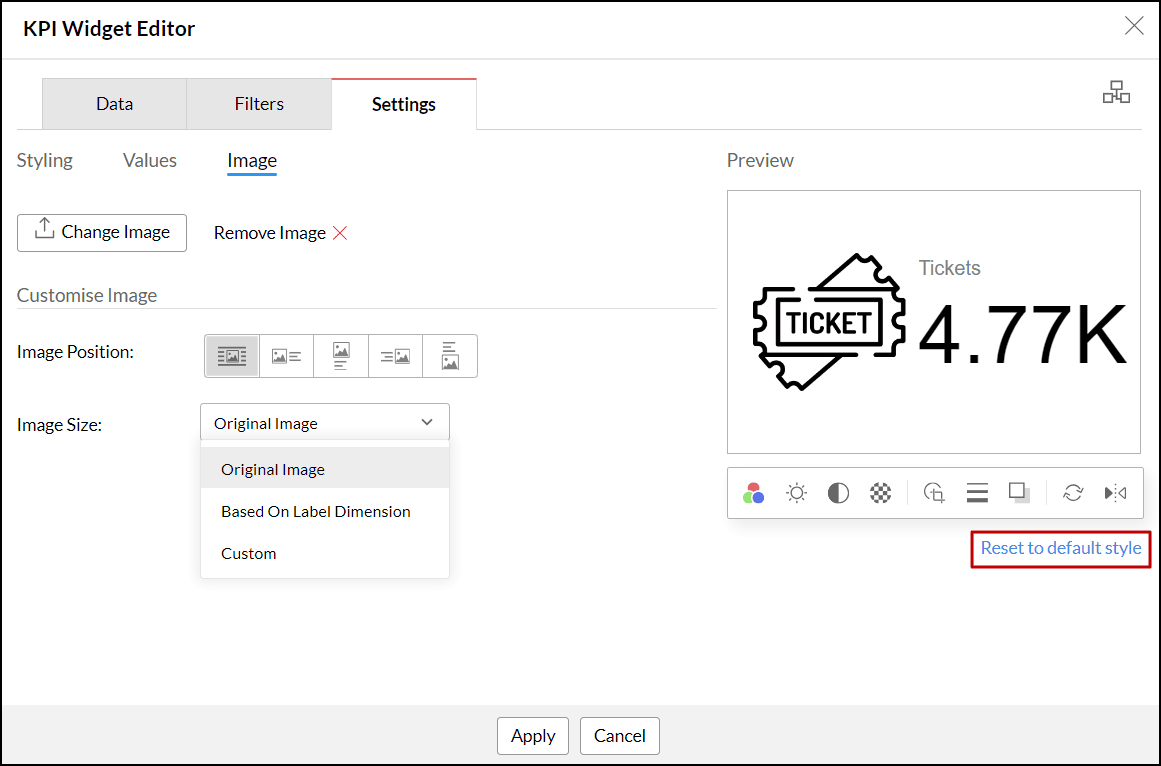Viewport: 1161px width, 766px height.
Task: Open the image color adjustment tool
Action: tap(754, 493)
